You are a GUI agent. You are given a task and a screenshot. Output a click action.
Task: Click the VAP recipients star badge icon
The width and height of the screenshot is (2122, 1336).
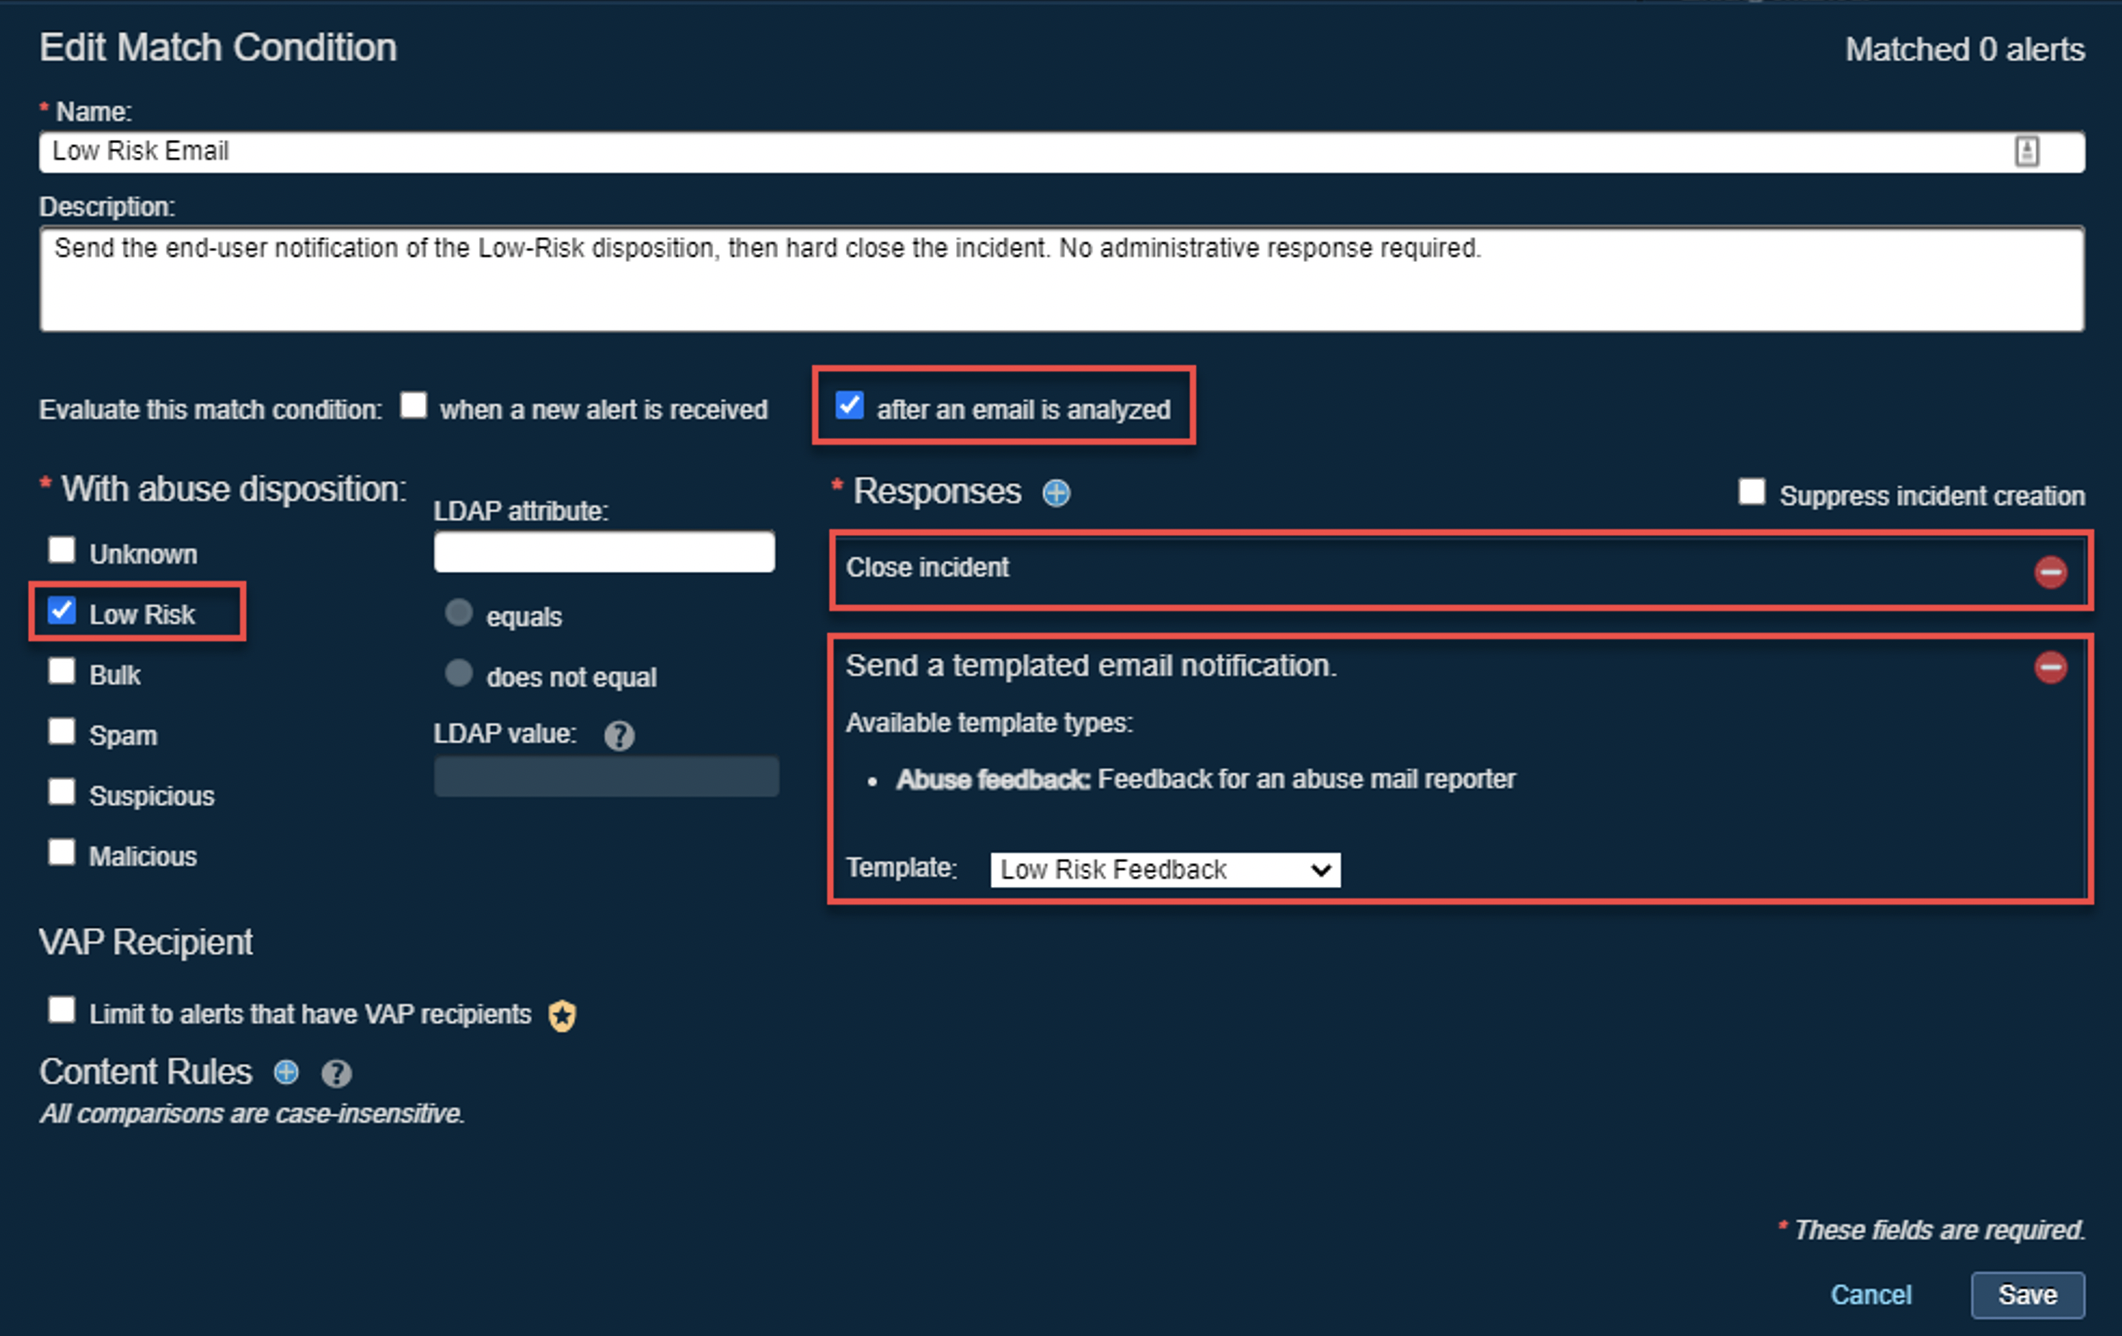coord(562,1015)
